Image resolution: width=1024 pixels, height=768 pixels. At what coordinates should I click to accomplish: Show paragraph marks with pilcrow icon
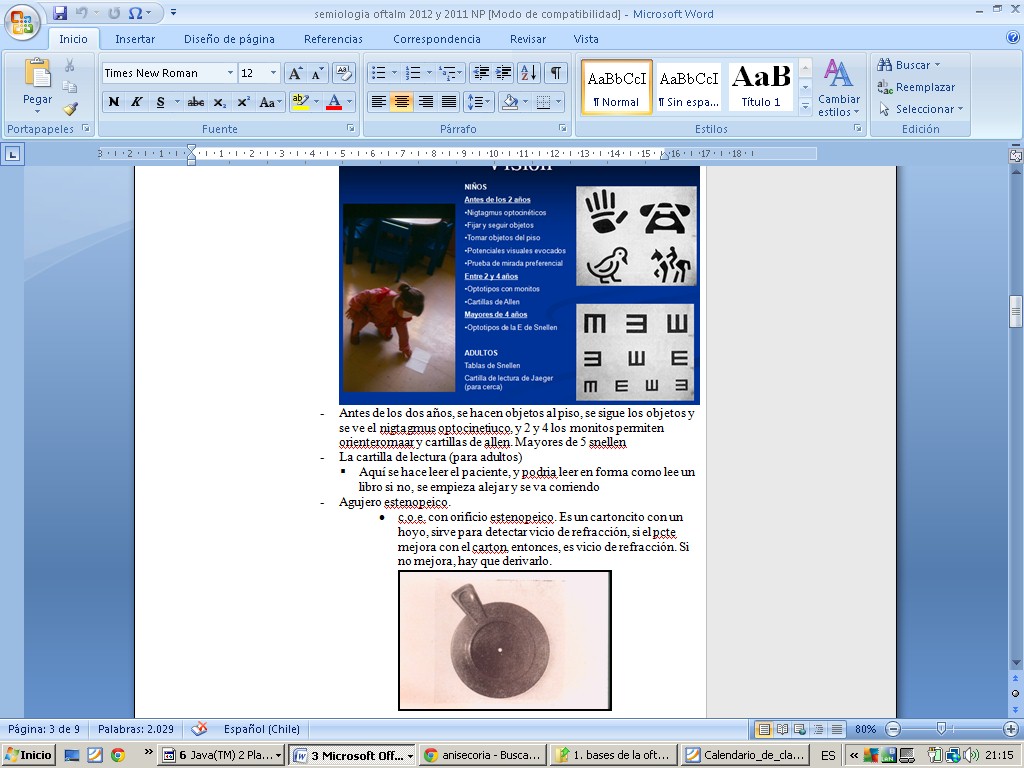click(x=555, y=73)
